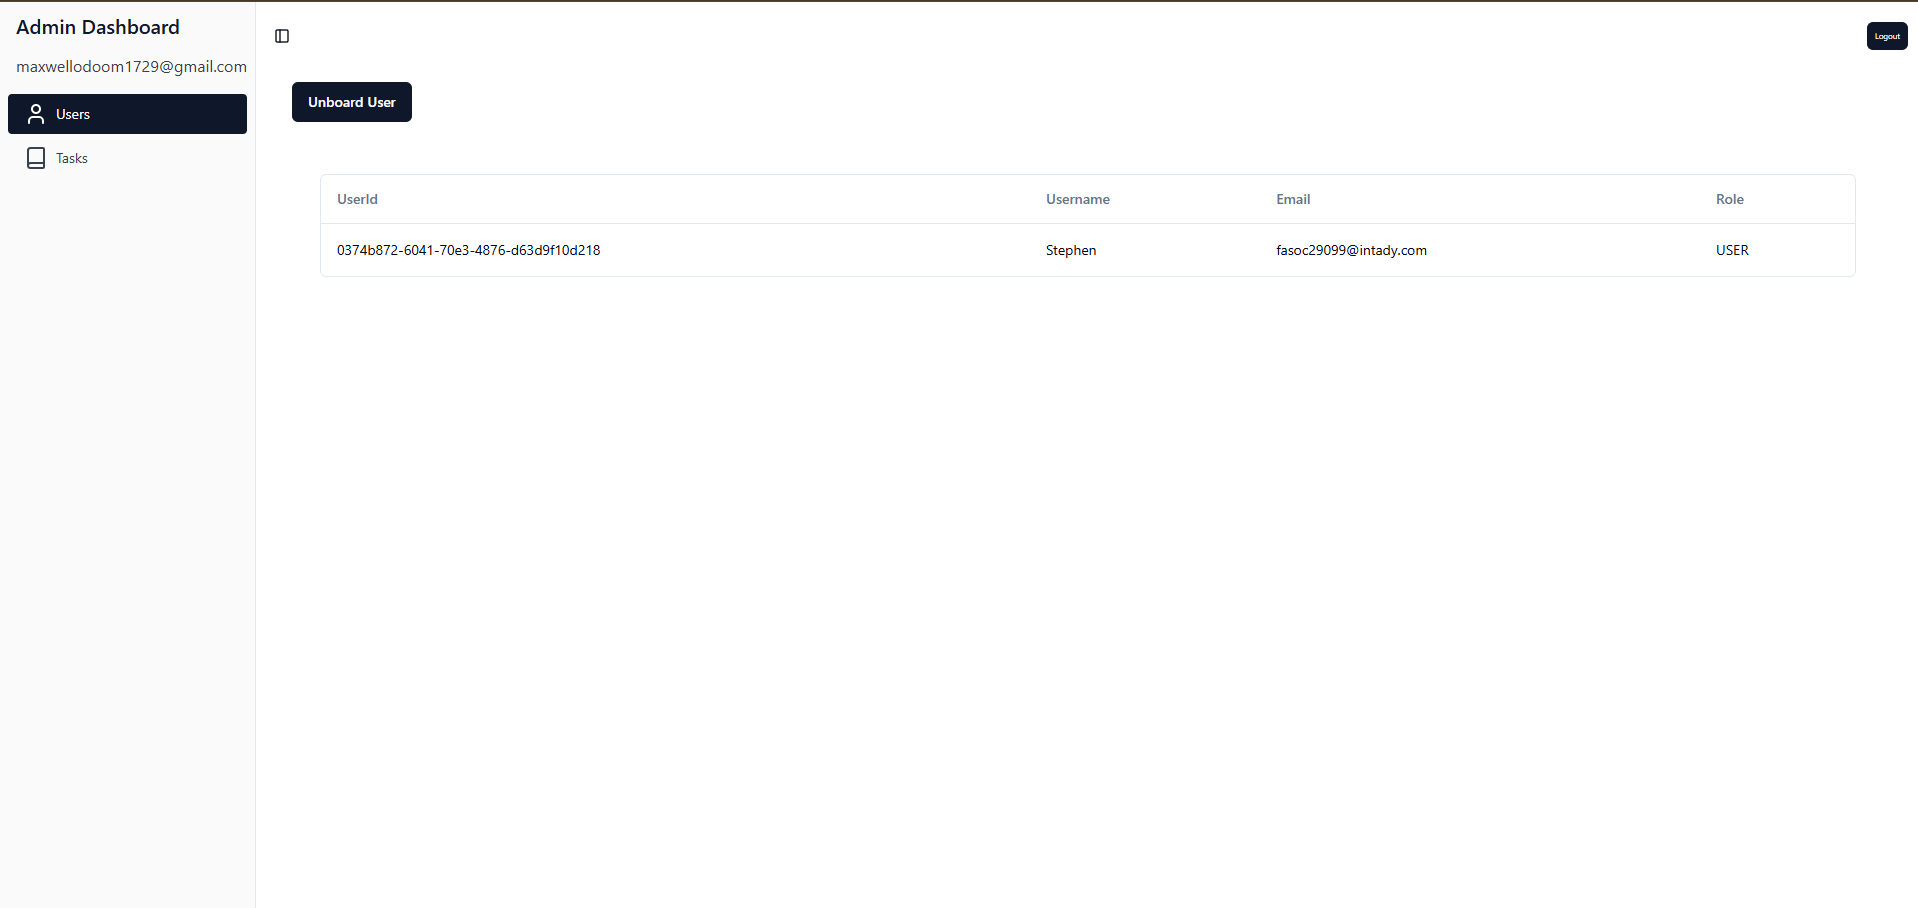Switch to the Tasks section
This screenshot has width=1918, height=908.
pyautogui.click(x=127, y=157)
